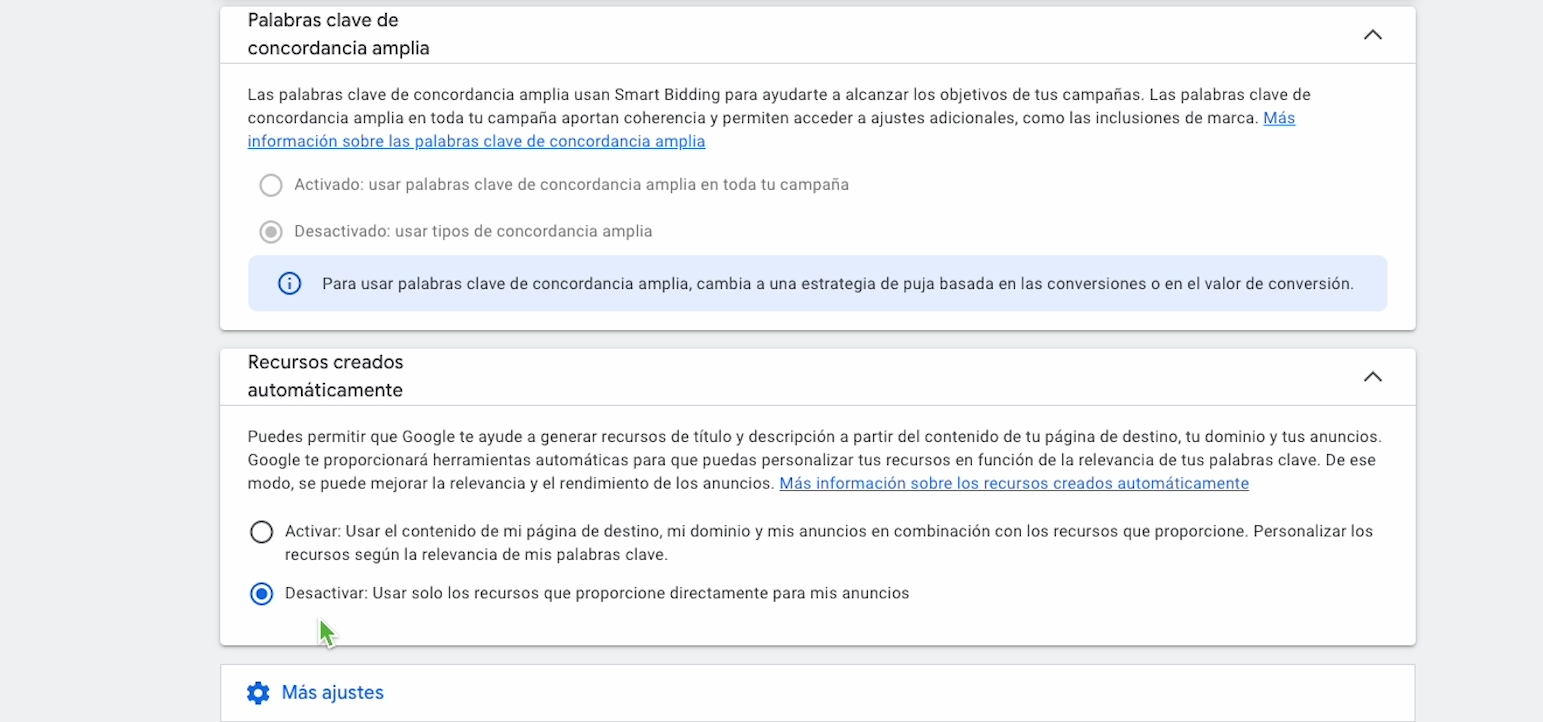Choose the Desactivado broad match radio button

coord(271,232)
